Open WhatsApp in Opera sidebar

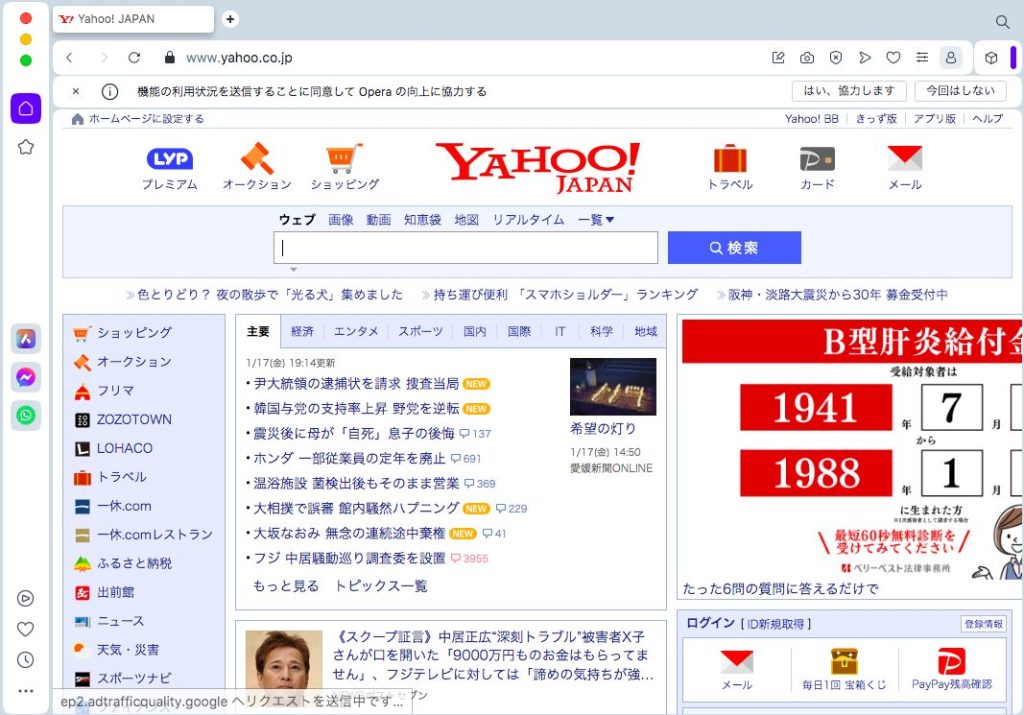click(x=25, y=415)
